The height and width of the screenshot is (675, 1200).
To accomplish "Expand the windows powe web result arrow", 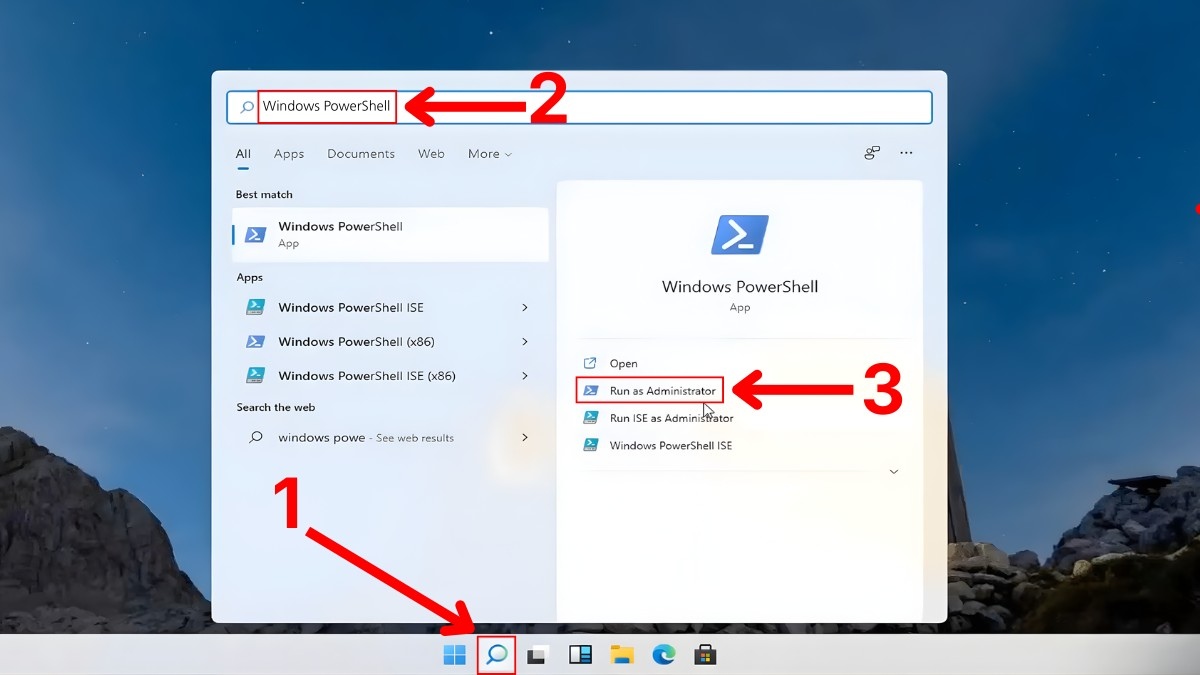I will point(525,437).
